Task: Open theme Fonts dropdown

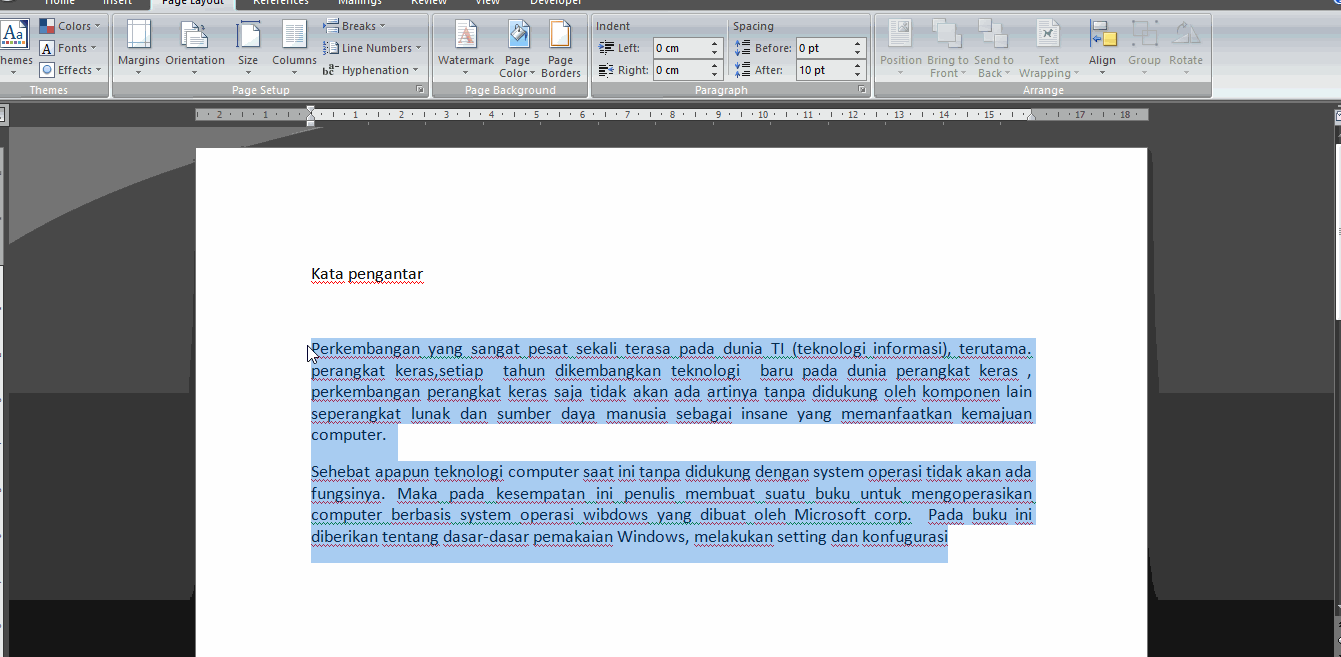Action: click(x=68, y=48)
